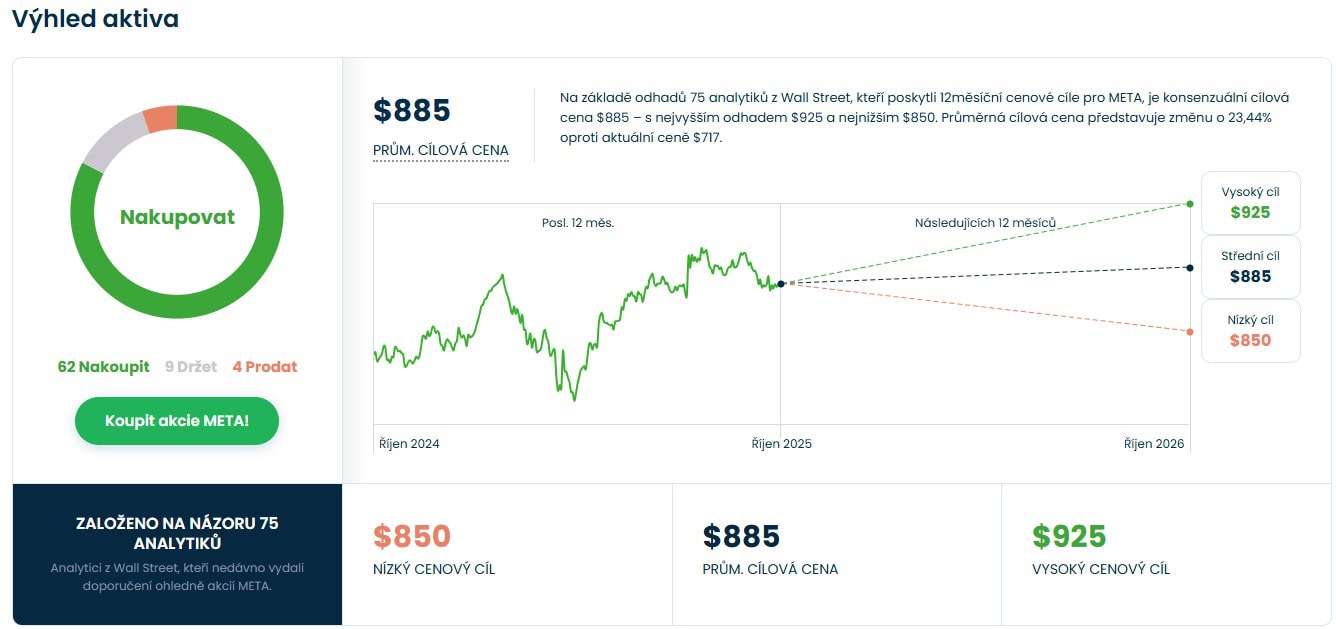Select the 4 Prodat label
The width and height of the screenshot is (1336, 629).
click(265, 367)
